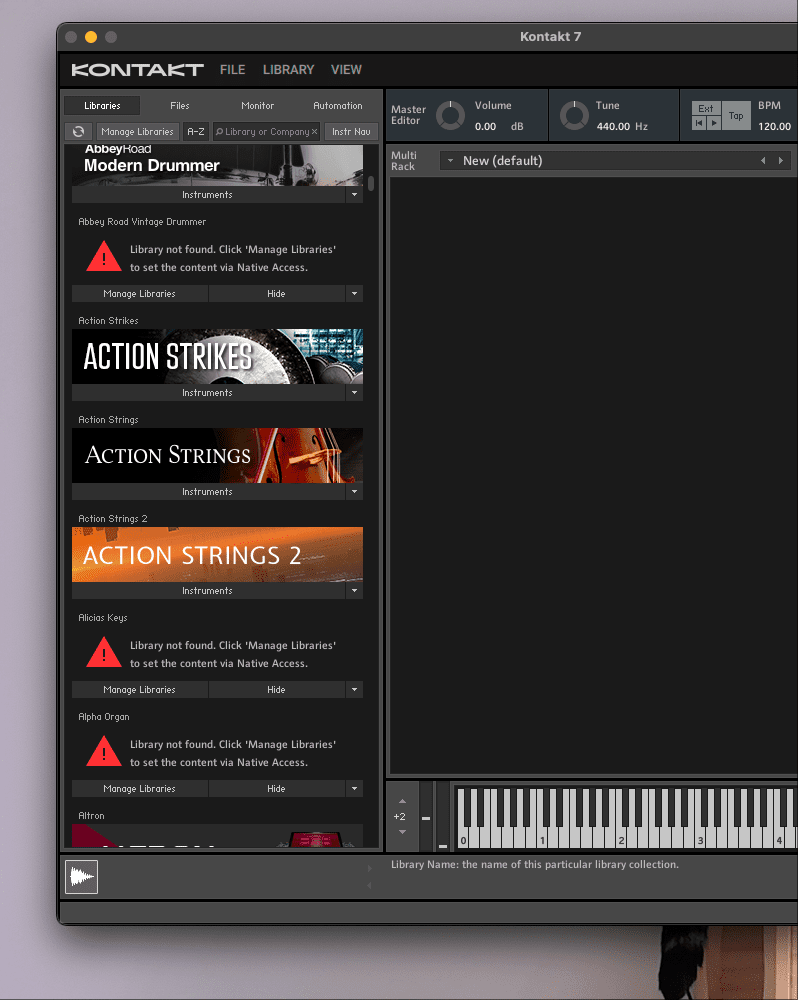This screenshot has width=798, height=1000.
Task: Toggle the Instr Nav pane
Action: 351,131
